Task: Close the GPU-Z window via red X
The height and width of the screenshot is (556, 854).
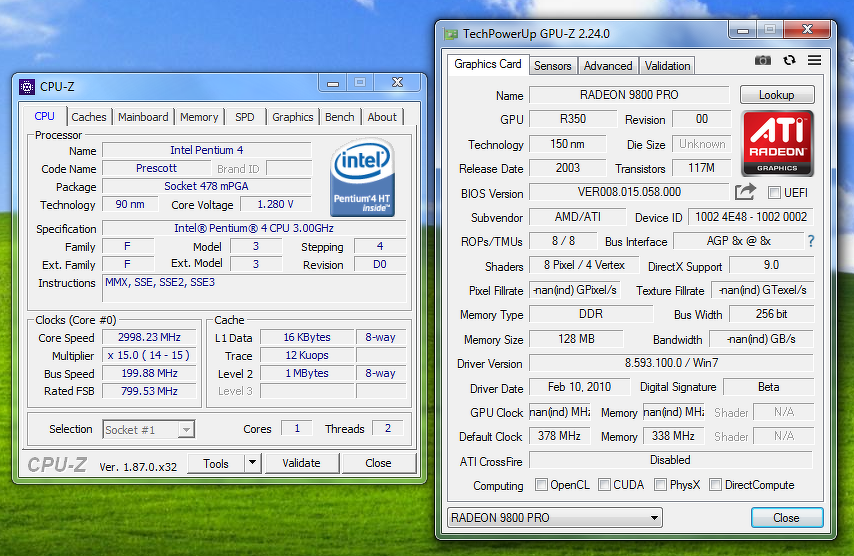Action: coord(807,29)
